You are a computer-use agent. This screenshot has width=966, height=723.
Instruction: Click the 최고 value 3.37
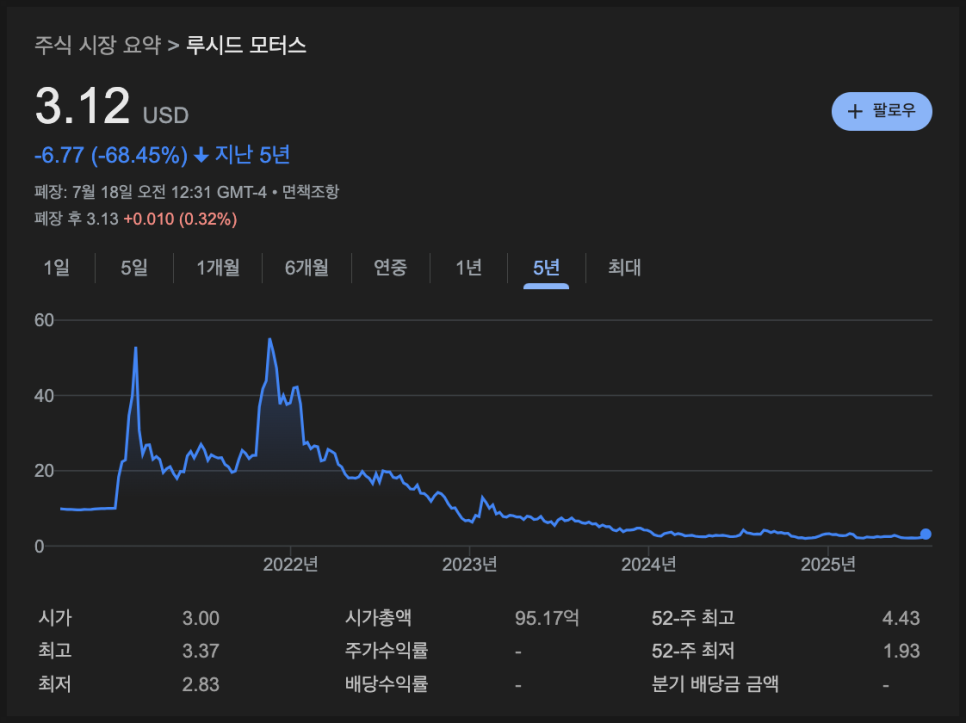(201, 651)
